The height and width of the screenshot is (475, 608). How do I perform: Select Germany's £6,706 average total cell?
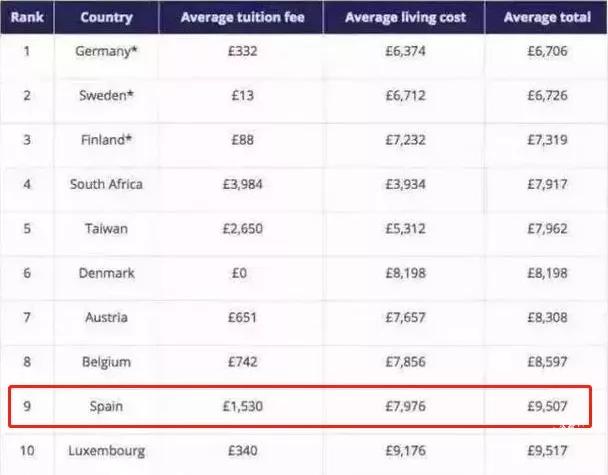coord(545,49)
